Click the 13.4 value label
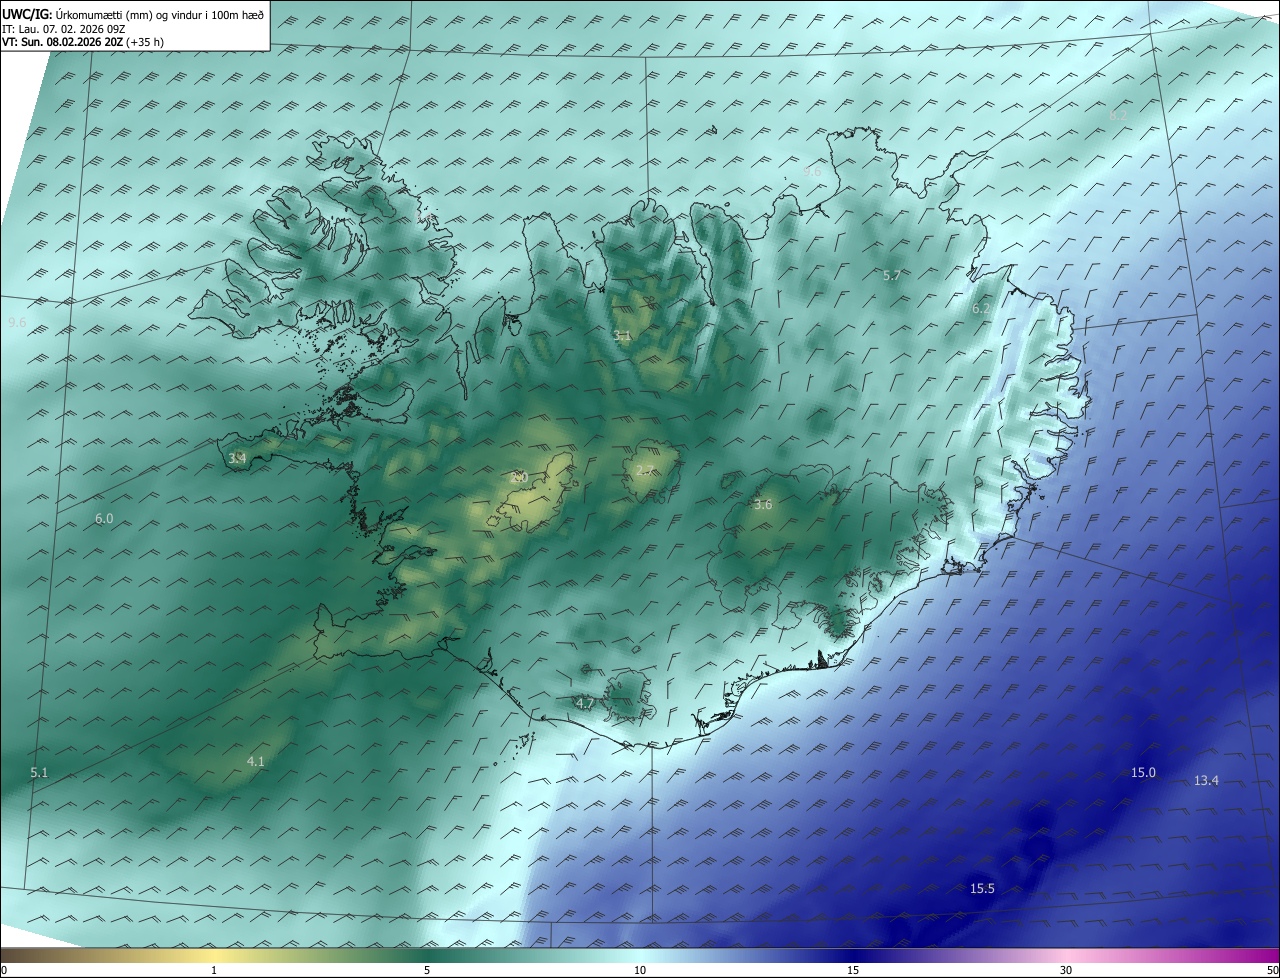 pyautogui.click(x=1206, y=781)
